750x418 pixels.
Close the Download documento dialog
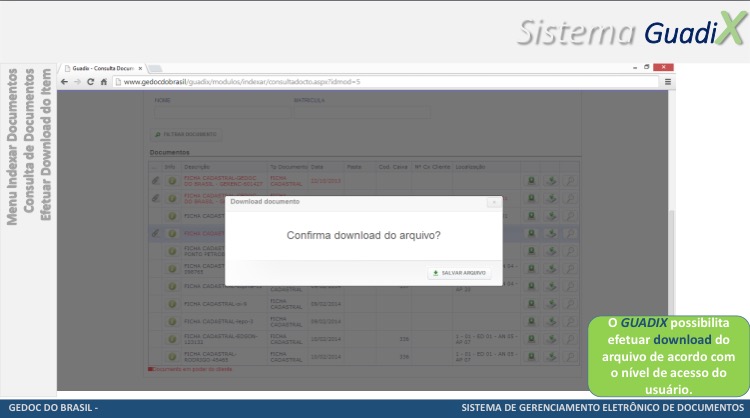coord(494,202)
